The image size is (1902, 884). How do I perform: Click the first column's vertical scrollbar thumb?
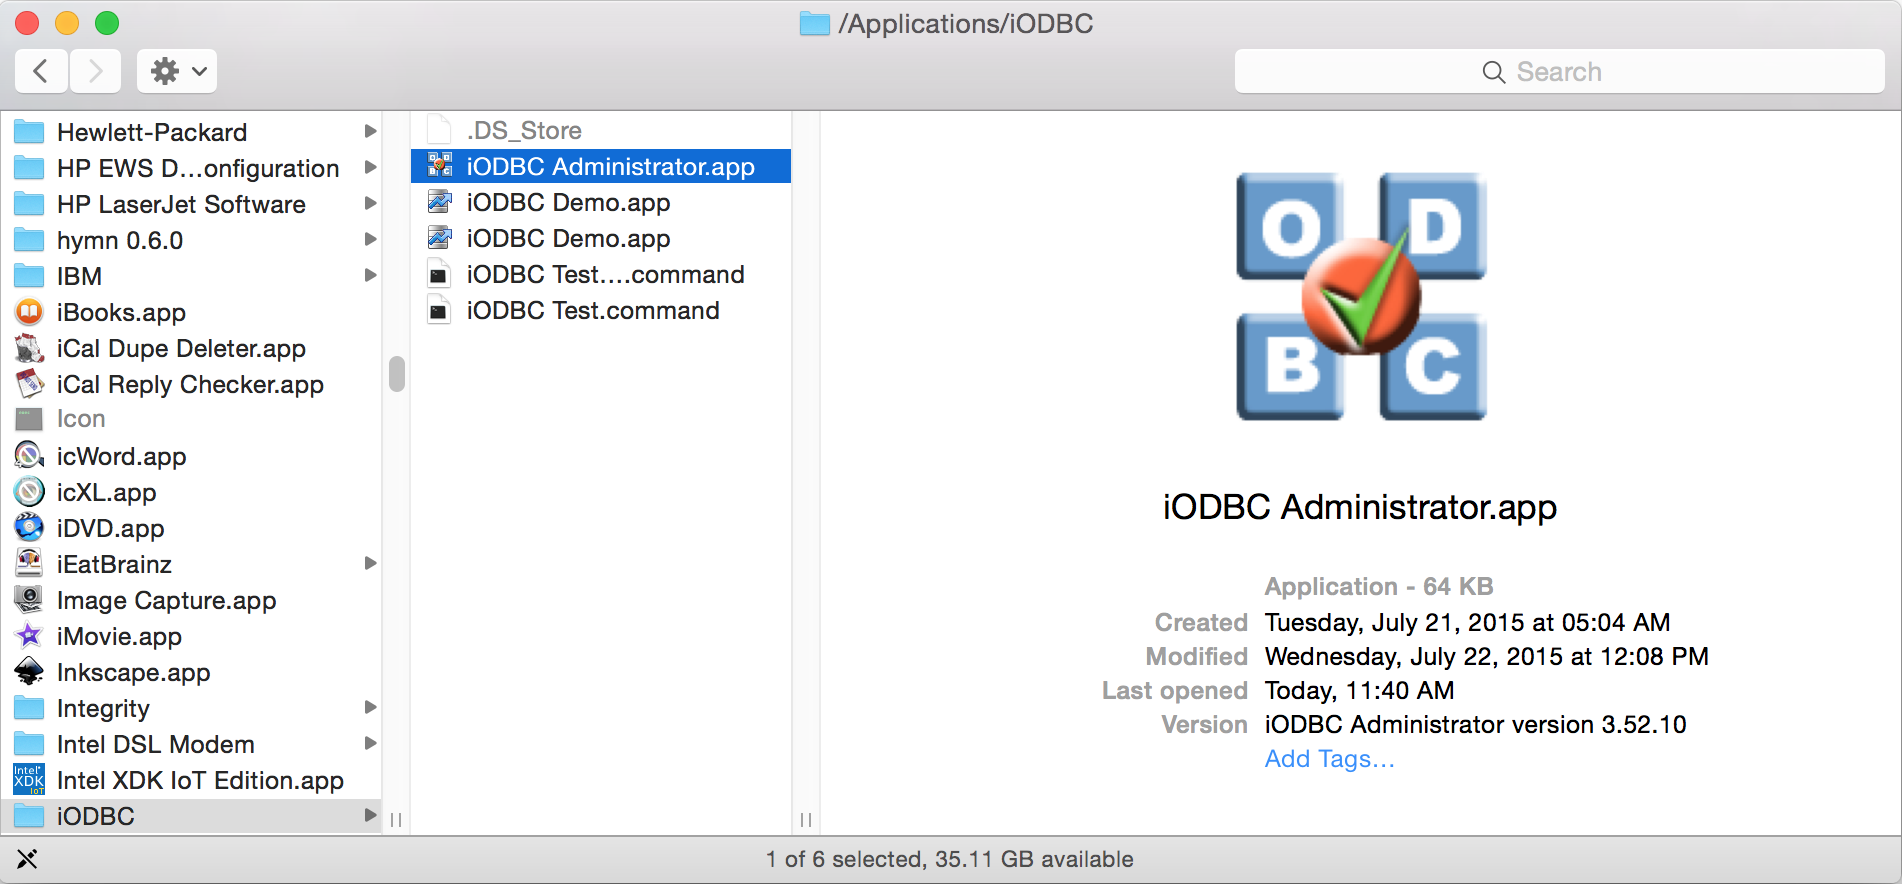(397, 374)
